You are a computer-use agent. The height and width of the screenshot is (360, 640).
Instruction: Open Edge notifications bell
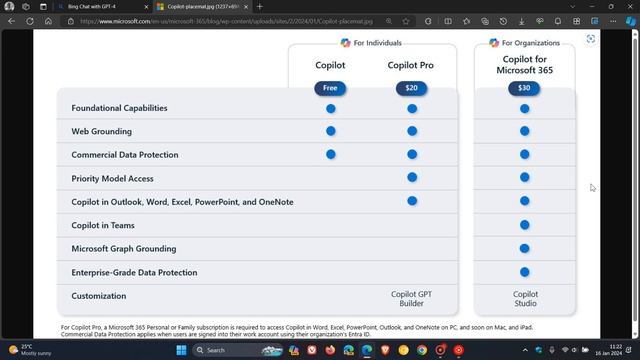(x=558, y=21)
